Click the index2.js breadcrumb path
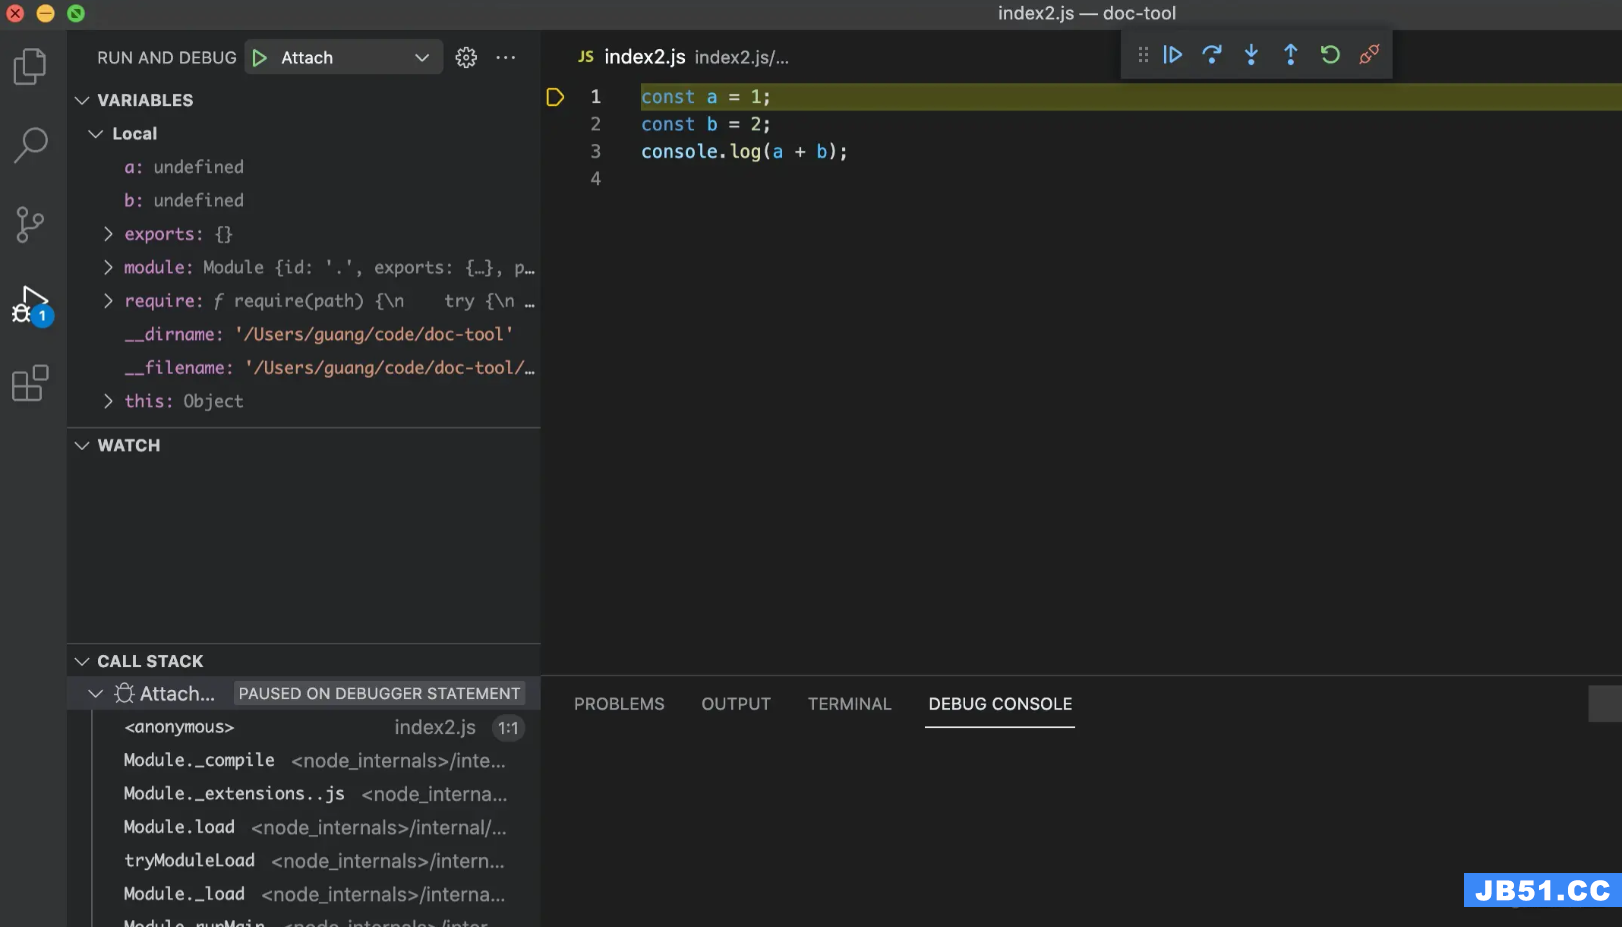1622x927 pixels. (x=741, y=58)
